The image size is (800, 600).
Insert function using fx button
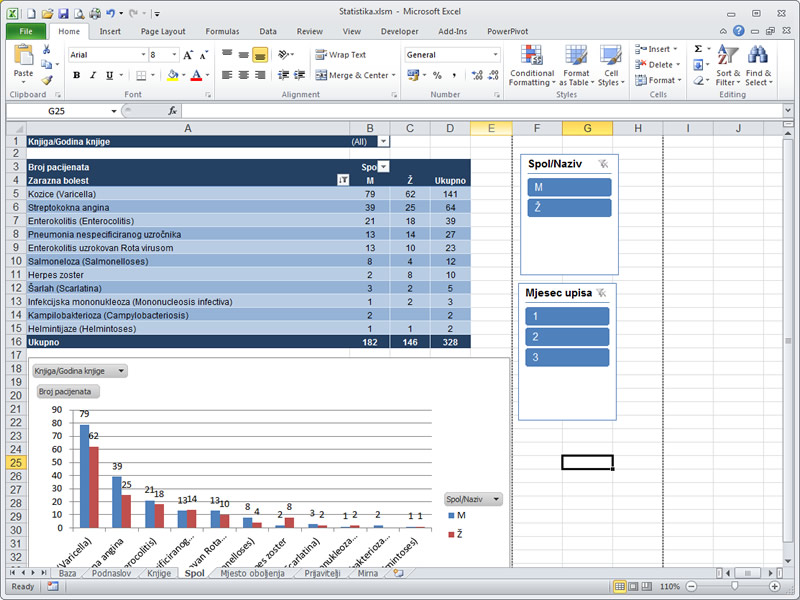[172, 111]
